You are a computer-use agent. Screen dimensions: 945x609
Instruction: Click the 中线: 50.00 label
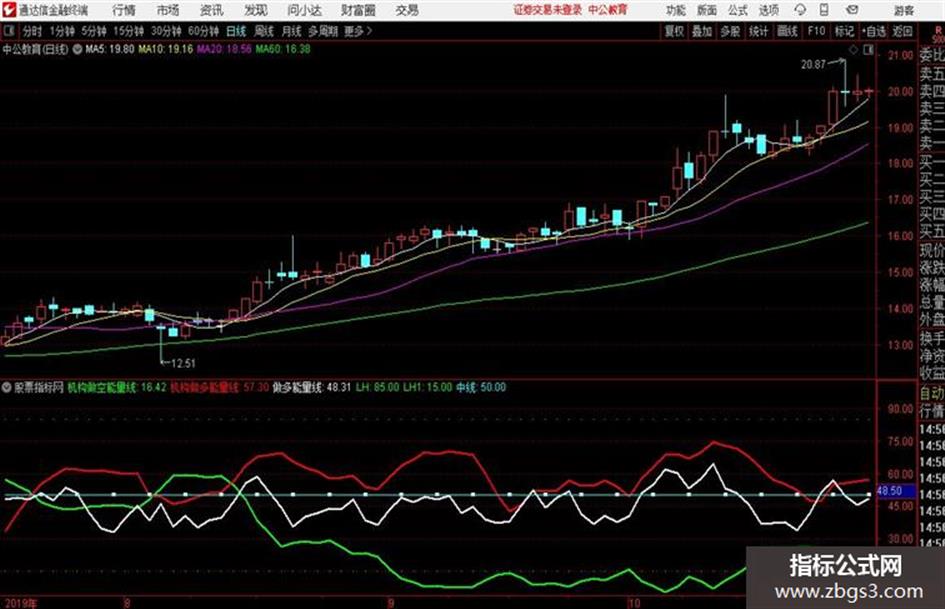tap(481, 388)
